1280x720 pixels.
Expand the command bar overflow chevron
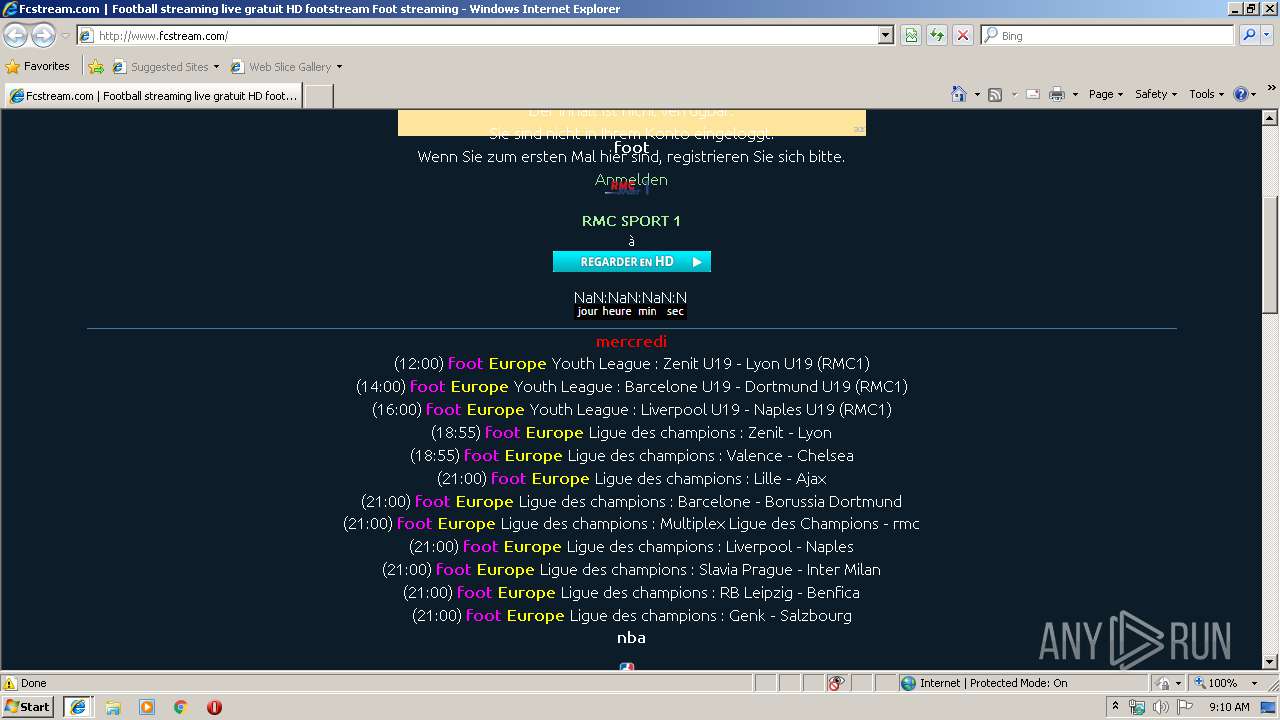(x=1272, y=89)
